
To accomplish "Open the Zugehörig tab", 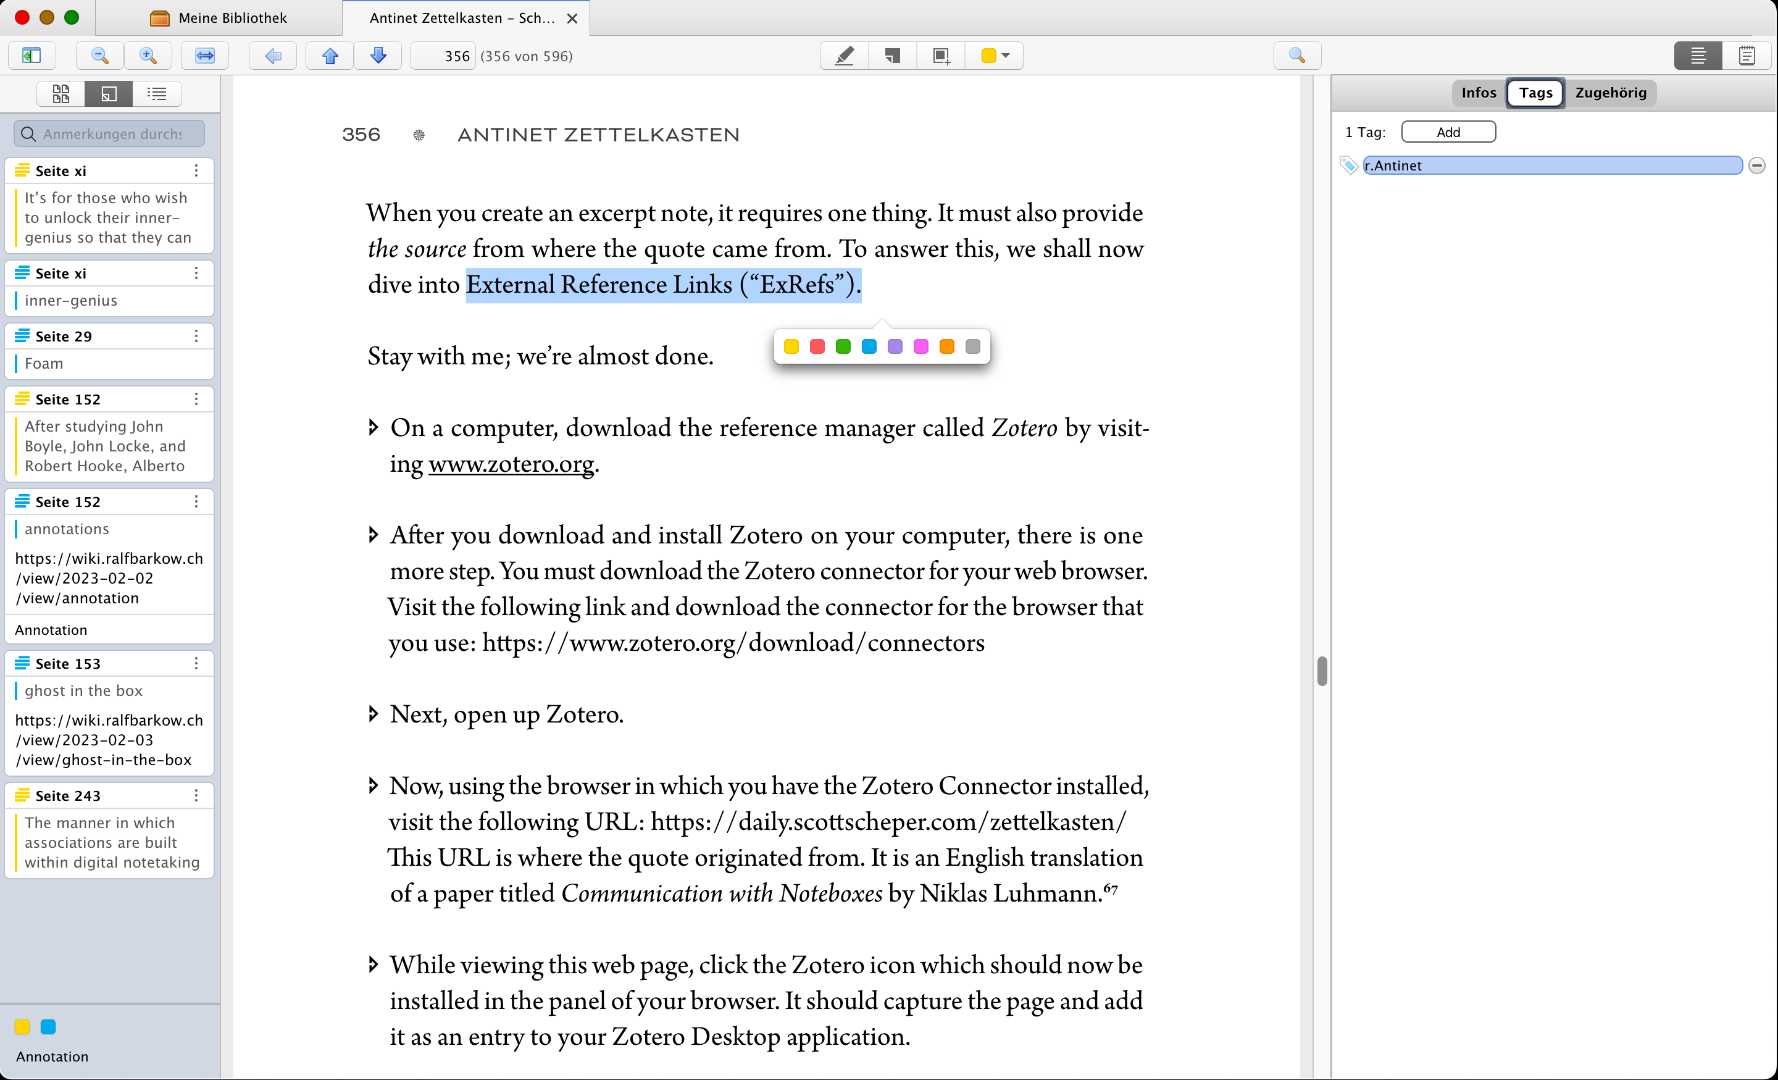I will pyautogui.click(x=1610, y=93).
